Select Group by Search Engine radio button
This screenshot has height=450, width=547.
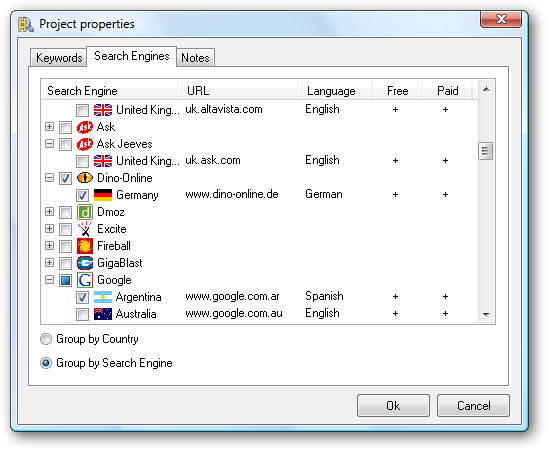tap(46, 363)
